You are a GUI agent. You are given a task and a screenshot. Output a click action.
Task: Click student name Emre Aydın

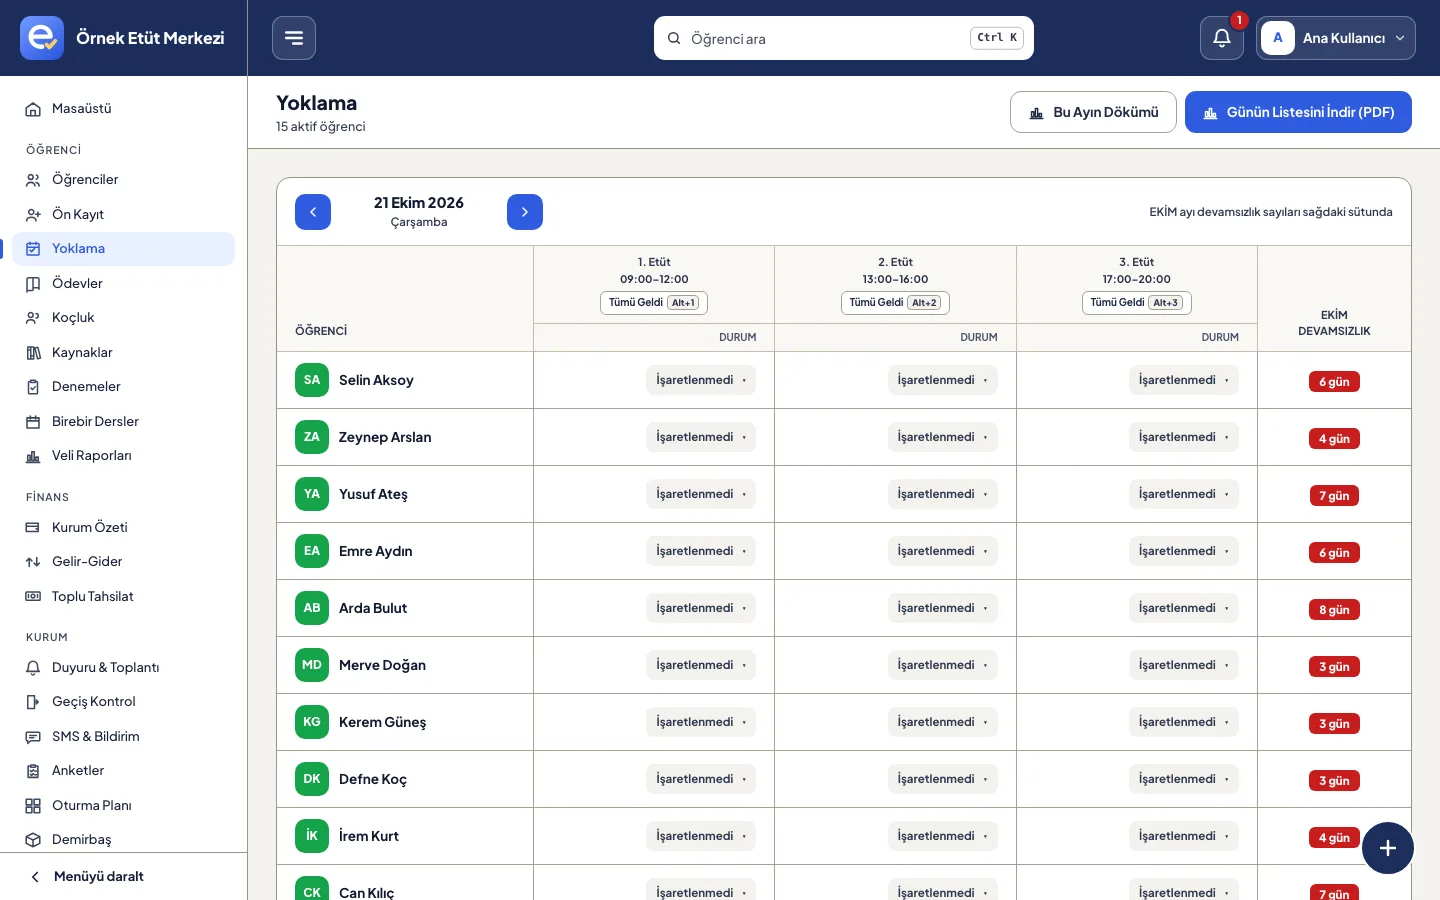coord(375,551)
